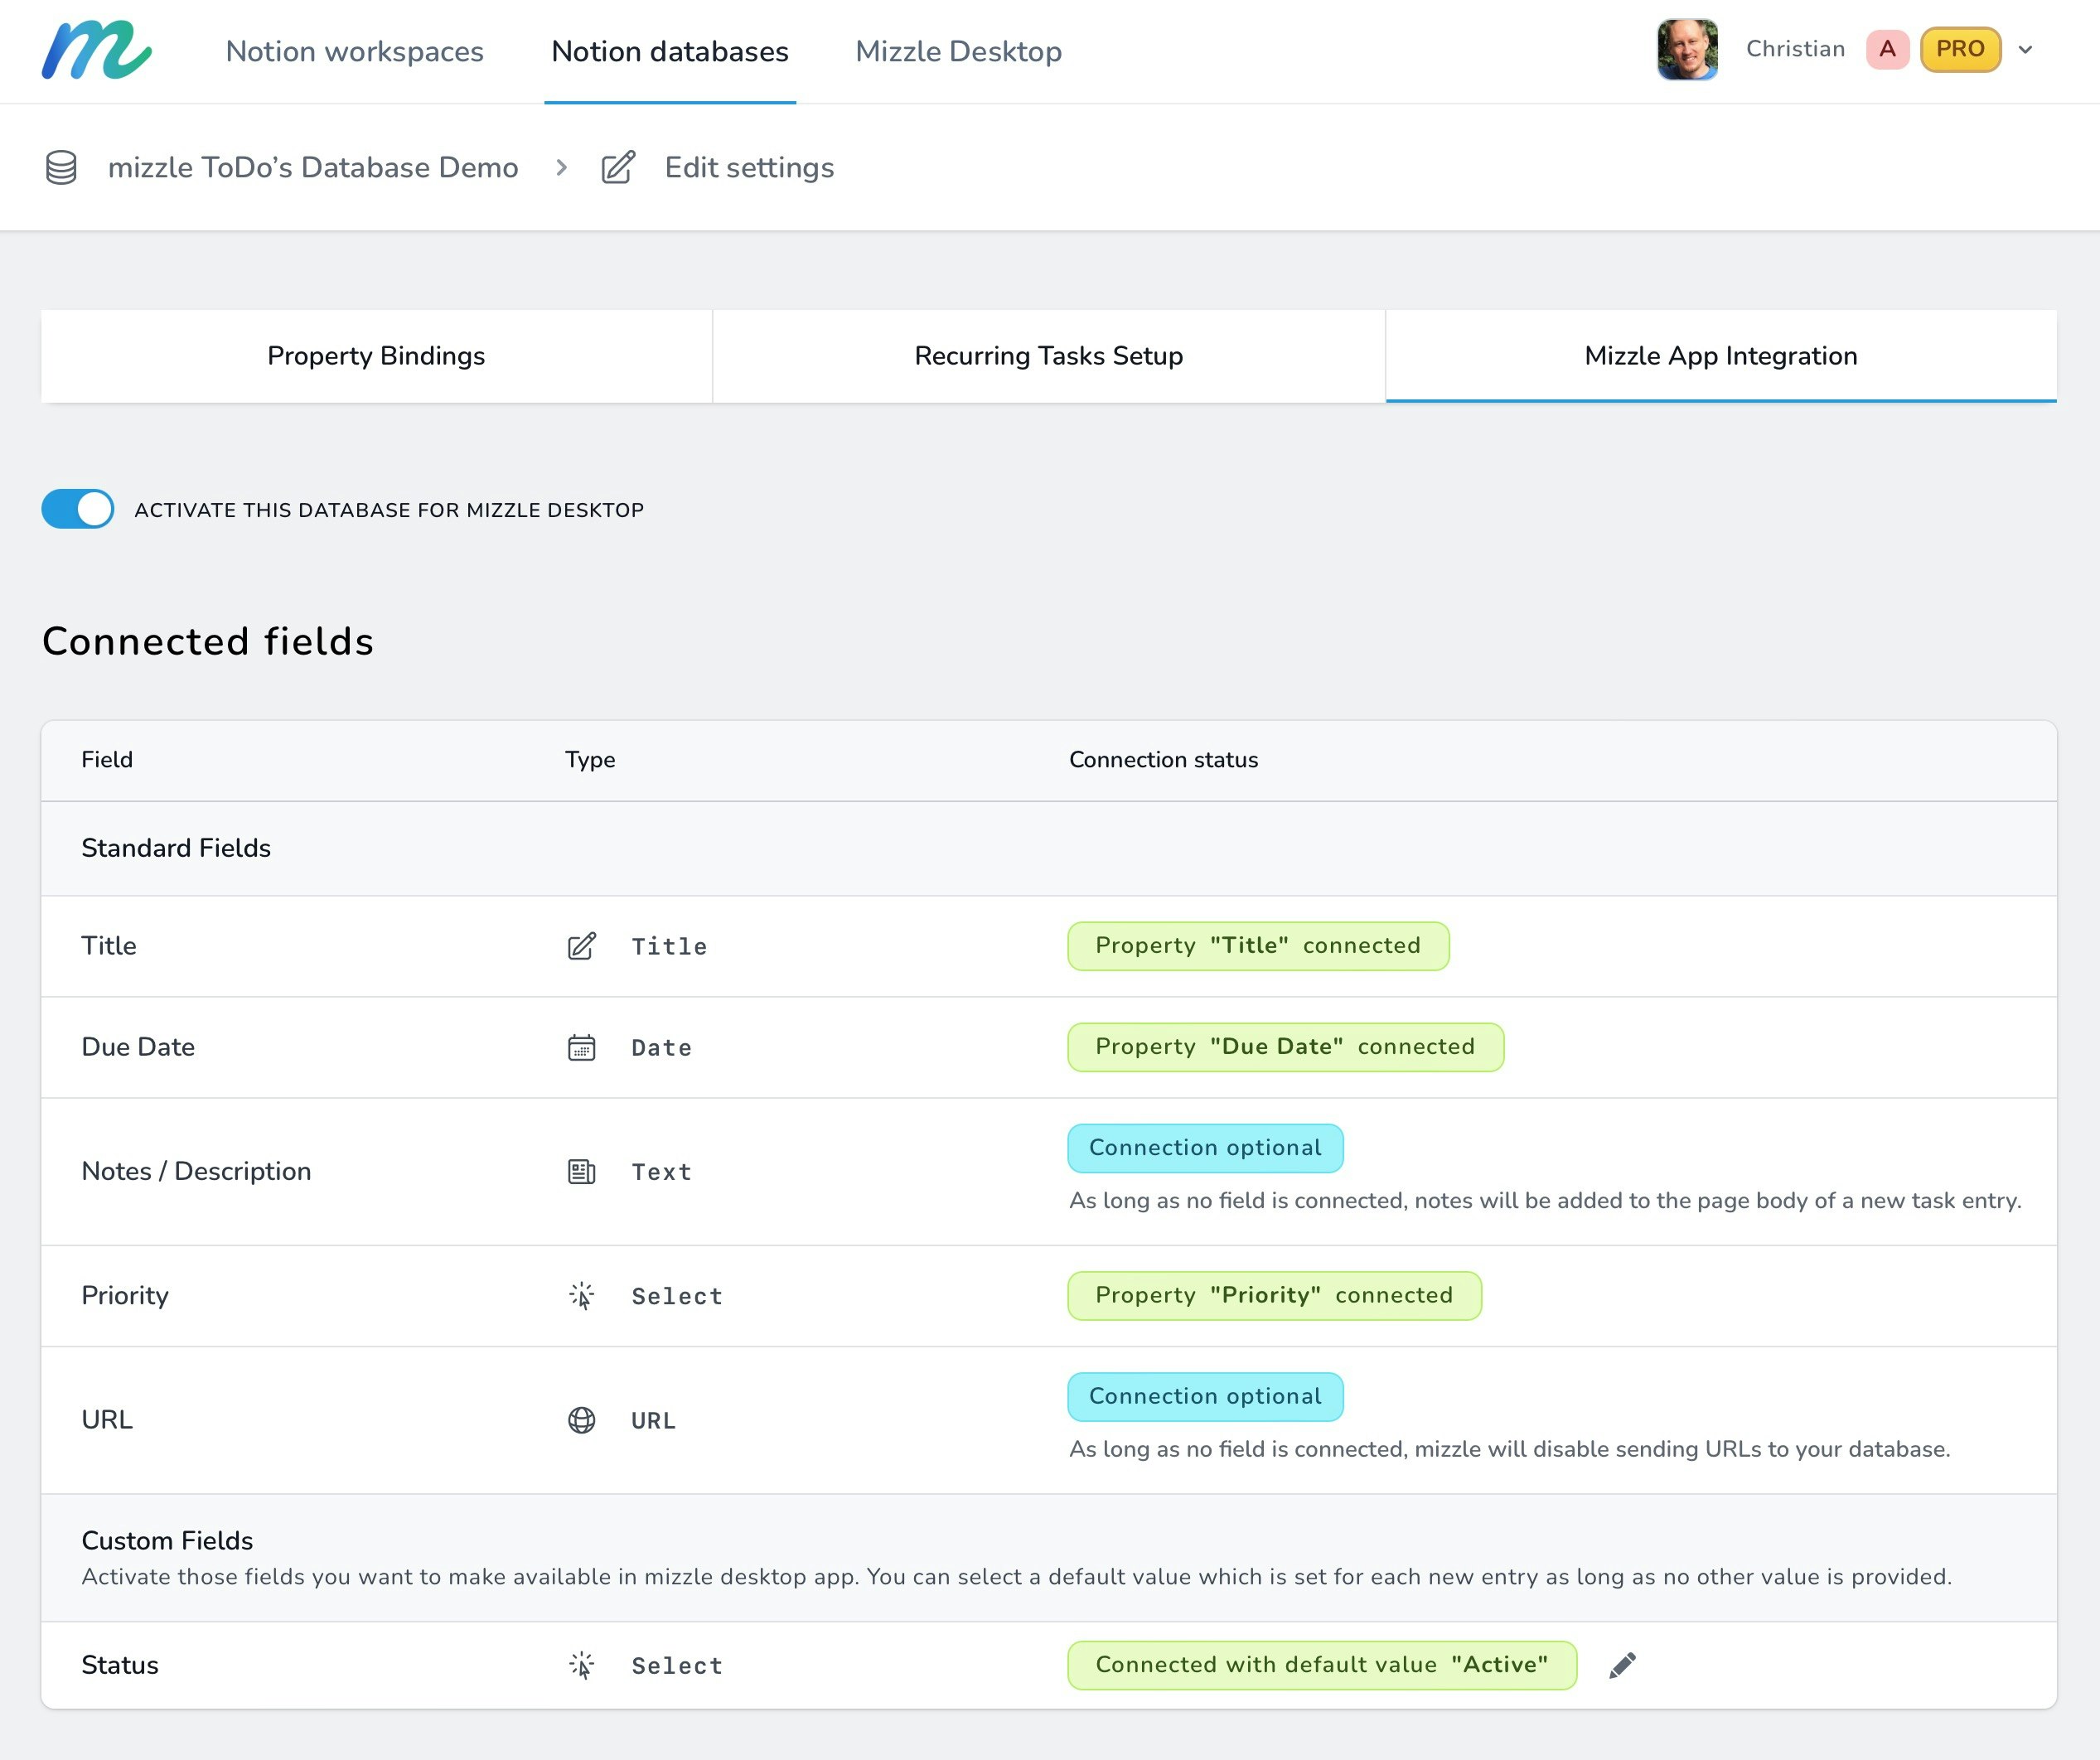This screenshot has width=2100, height=1760.
Task: Click the red A badge
Action: 1887,49
